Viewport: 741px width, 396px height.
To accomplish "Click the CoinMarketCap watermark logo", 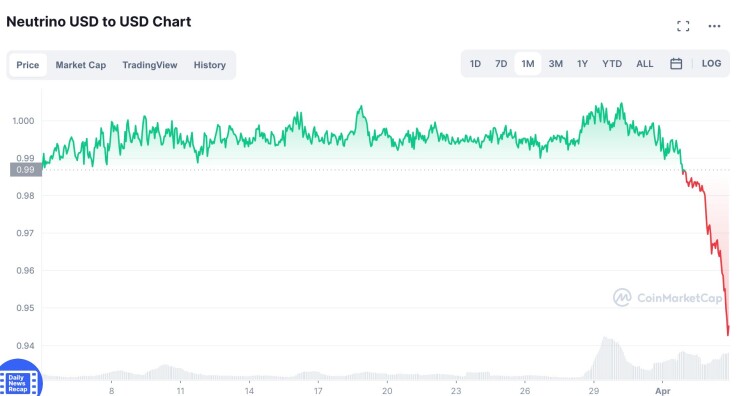I will [x=667, y=298].
